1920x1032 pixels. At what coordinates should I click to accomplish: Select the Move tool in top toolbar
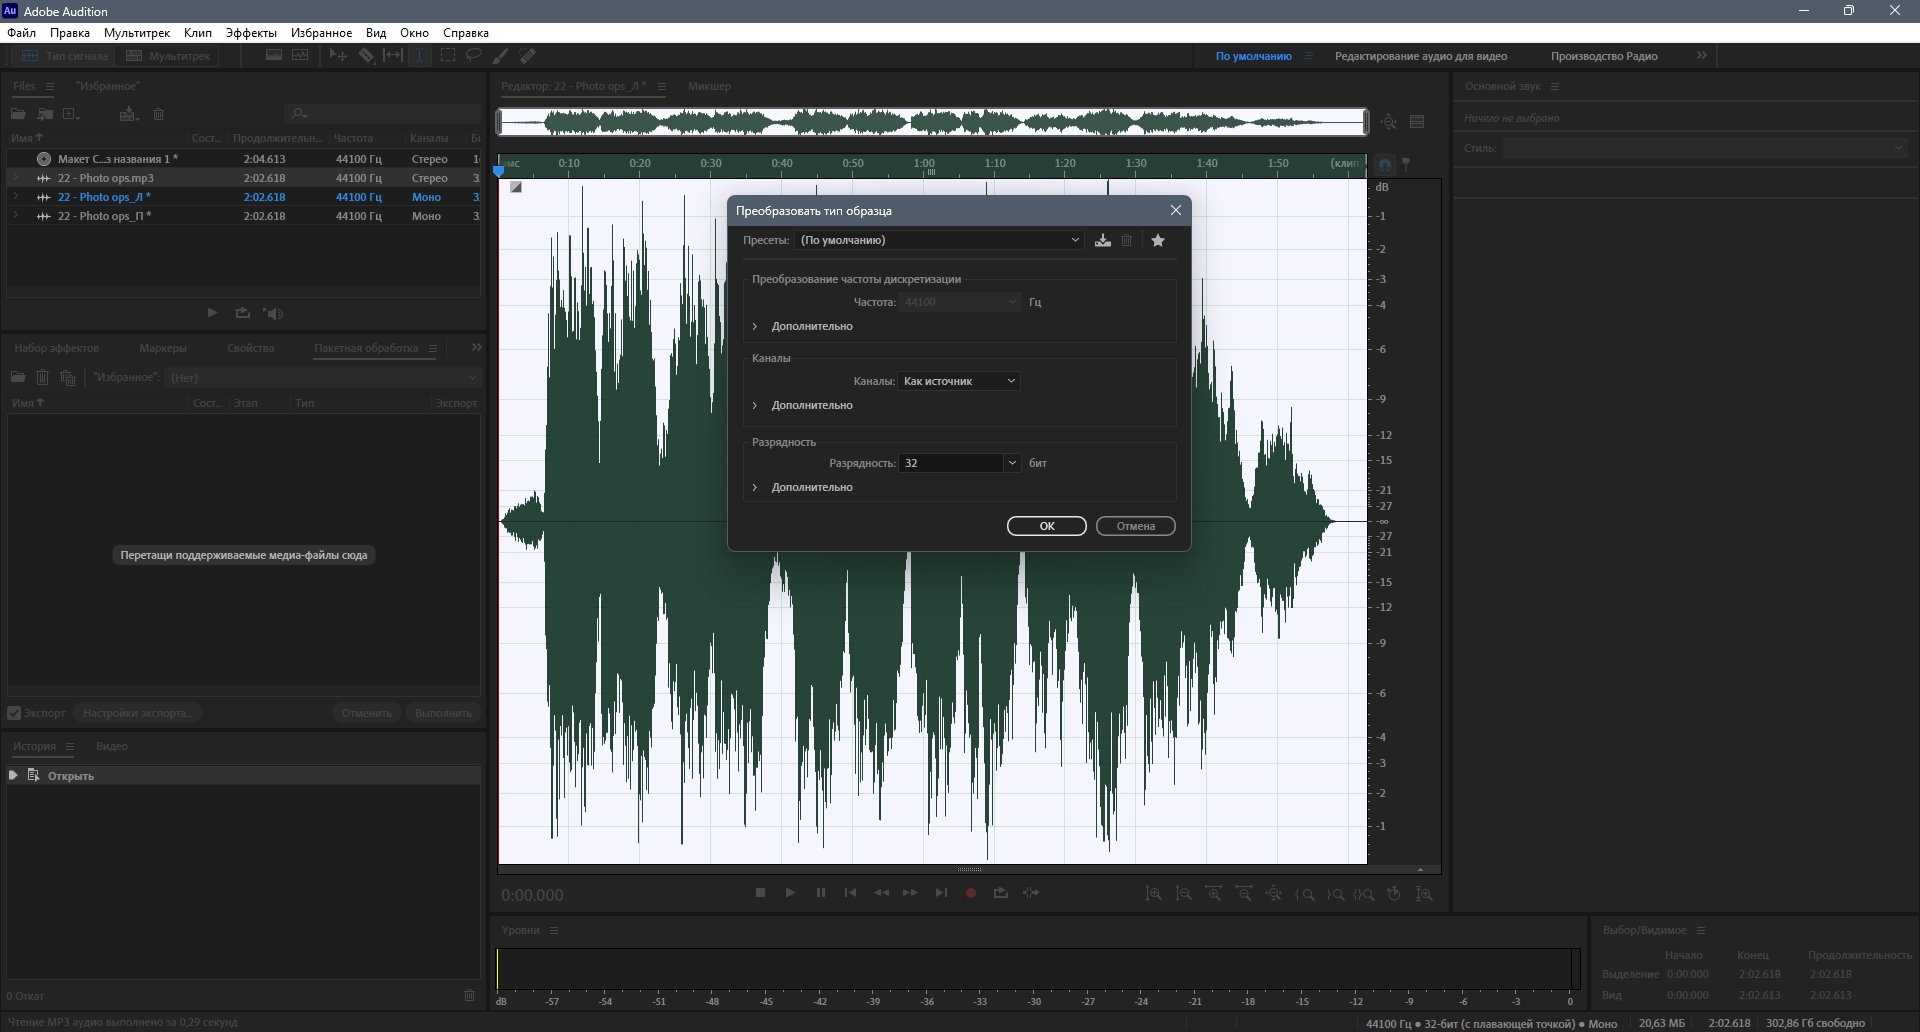(338, 56)
